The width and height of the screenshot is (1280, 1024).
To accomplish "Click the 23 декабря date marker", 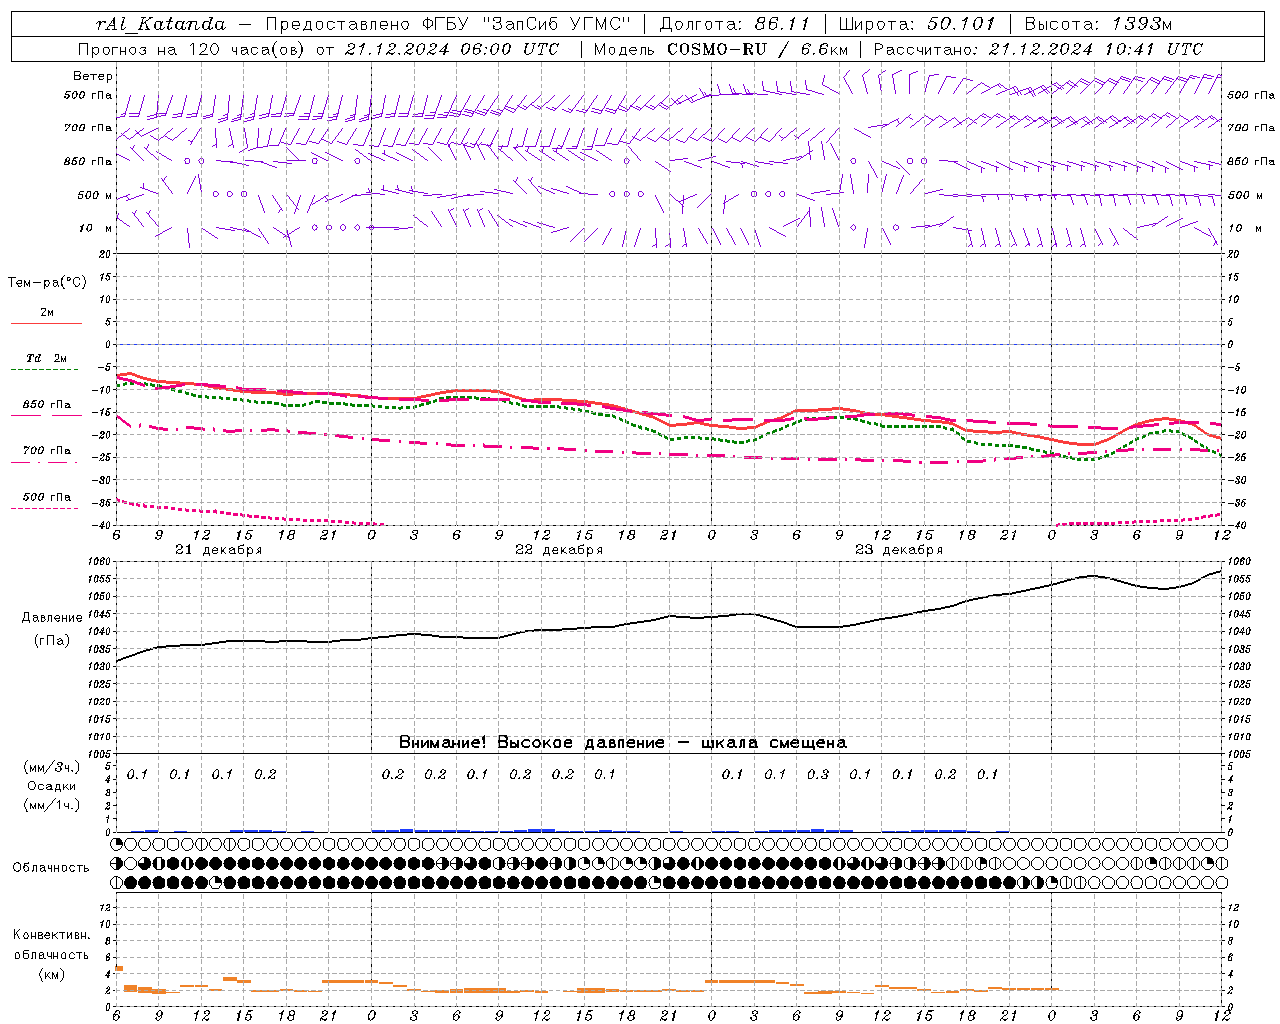I will click(x=899, y=550).
